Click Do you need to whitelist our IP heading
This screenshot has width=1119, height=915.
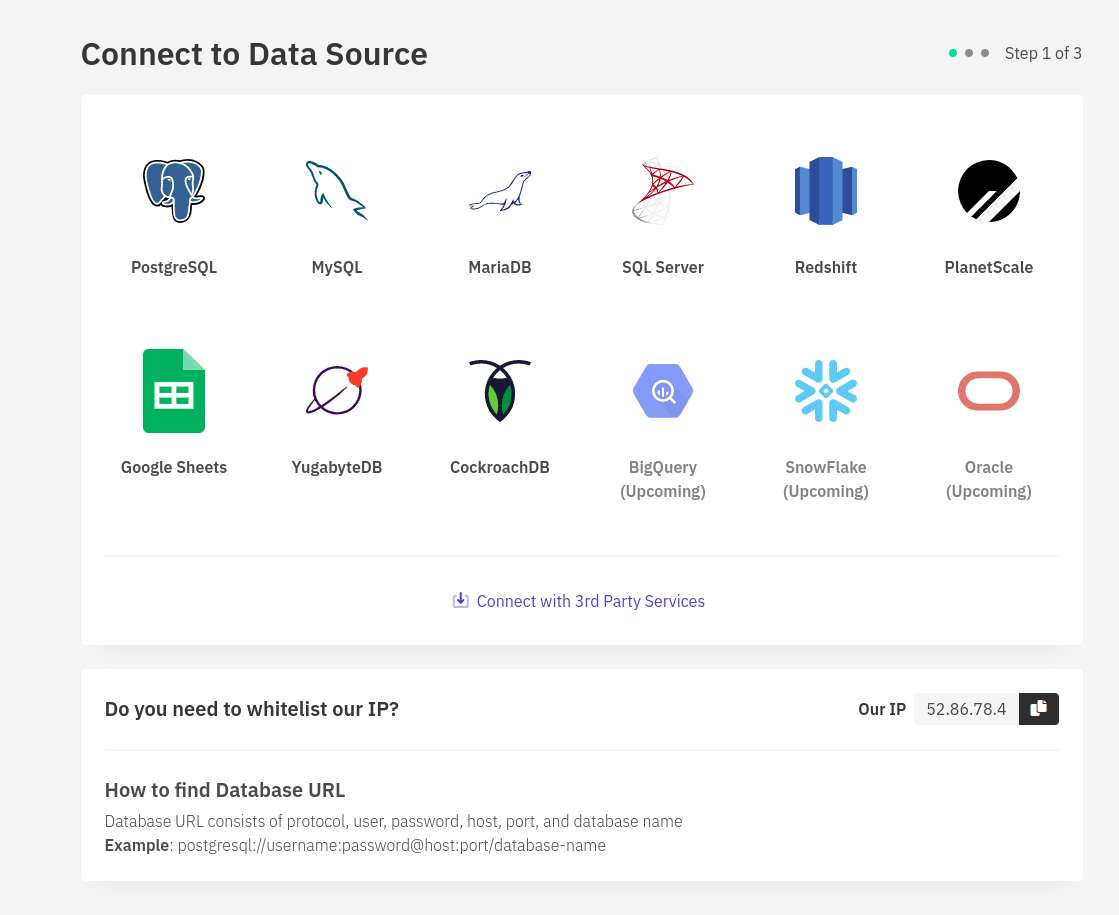[x=251, y=709]
